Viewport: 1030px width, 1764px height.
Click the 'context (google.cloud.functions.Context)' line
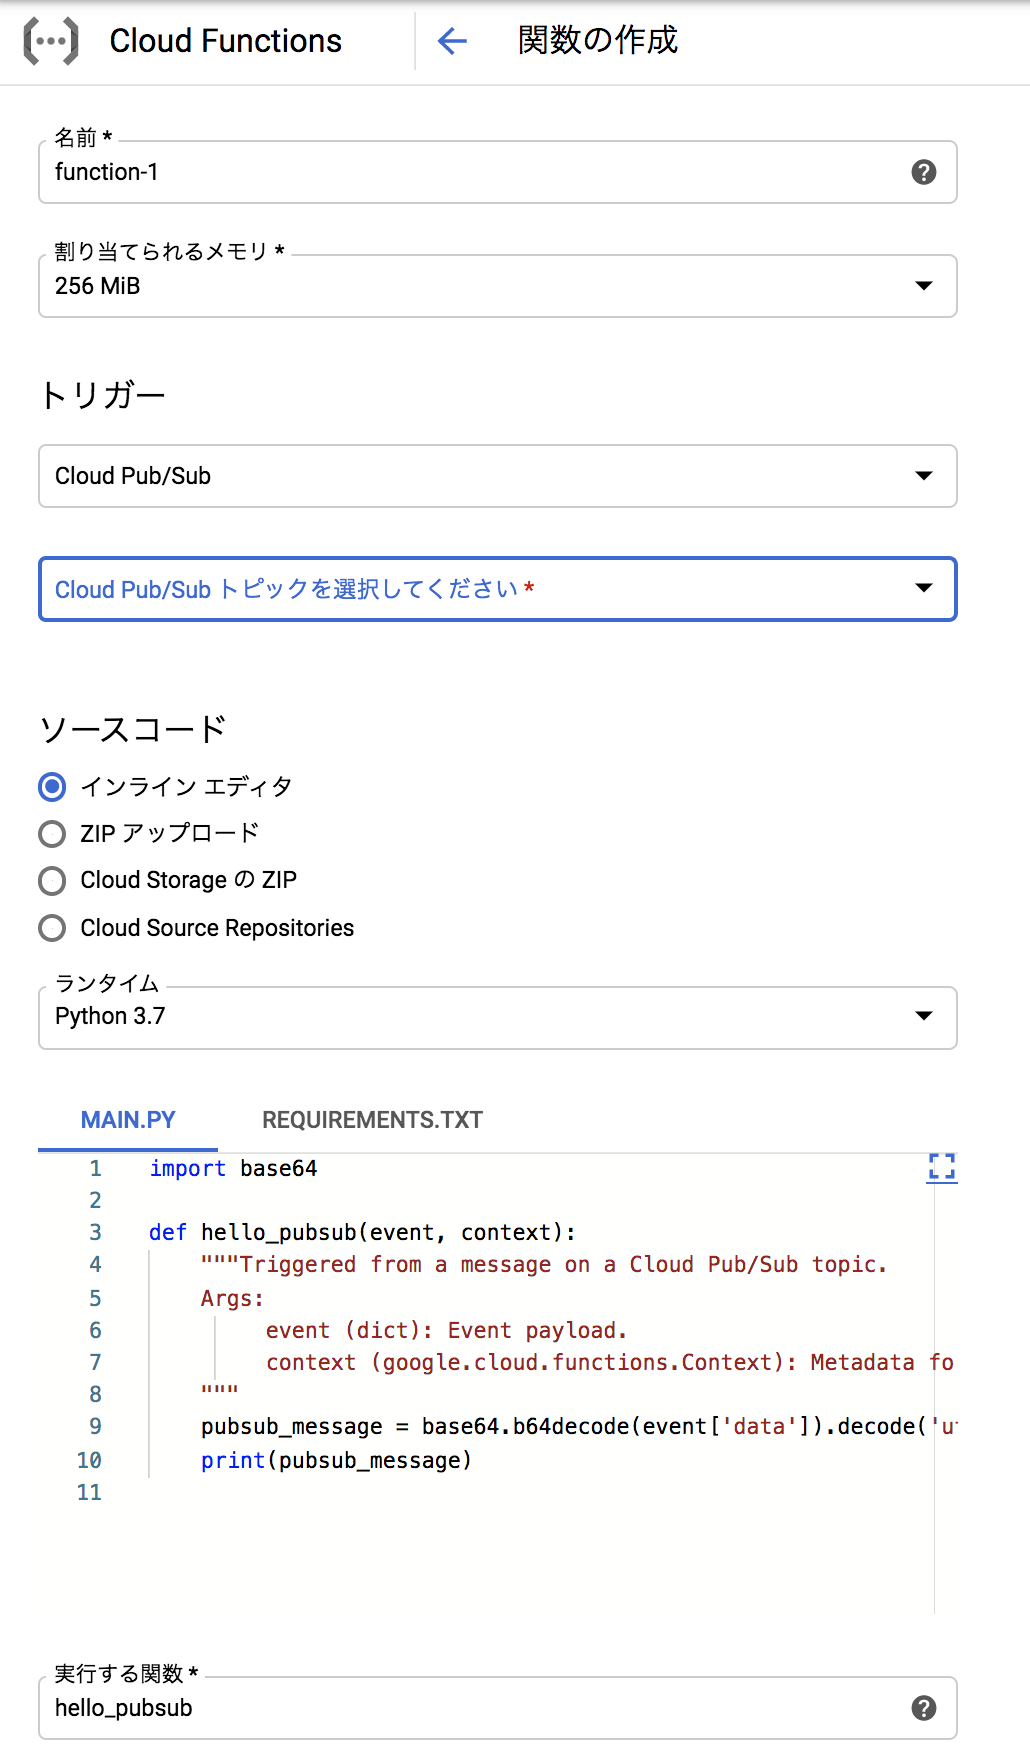pyautogui.click(x=610, y=1362)
